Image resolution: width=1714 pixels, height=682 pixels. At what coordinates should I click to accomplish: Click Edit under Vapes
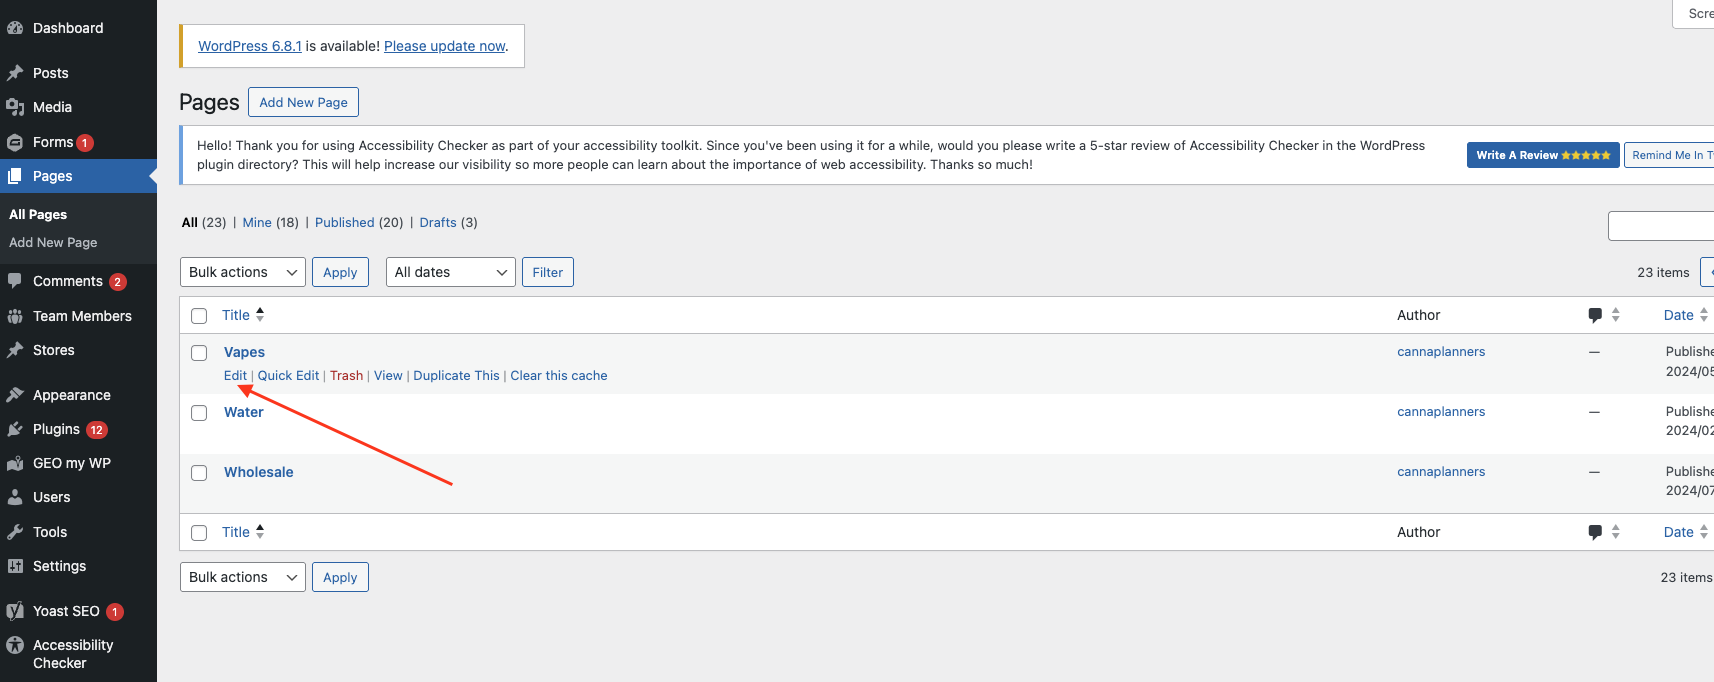point(235,375)
